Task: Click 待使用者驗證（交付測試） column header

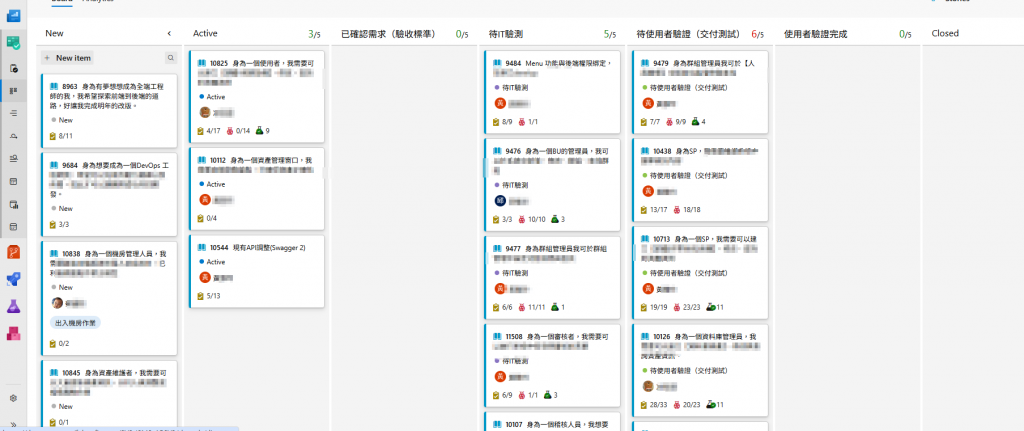Action: pos(688,34)
